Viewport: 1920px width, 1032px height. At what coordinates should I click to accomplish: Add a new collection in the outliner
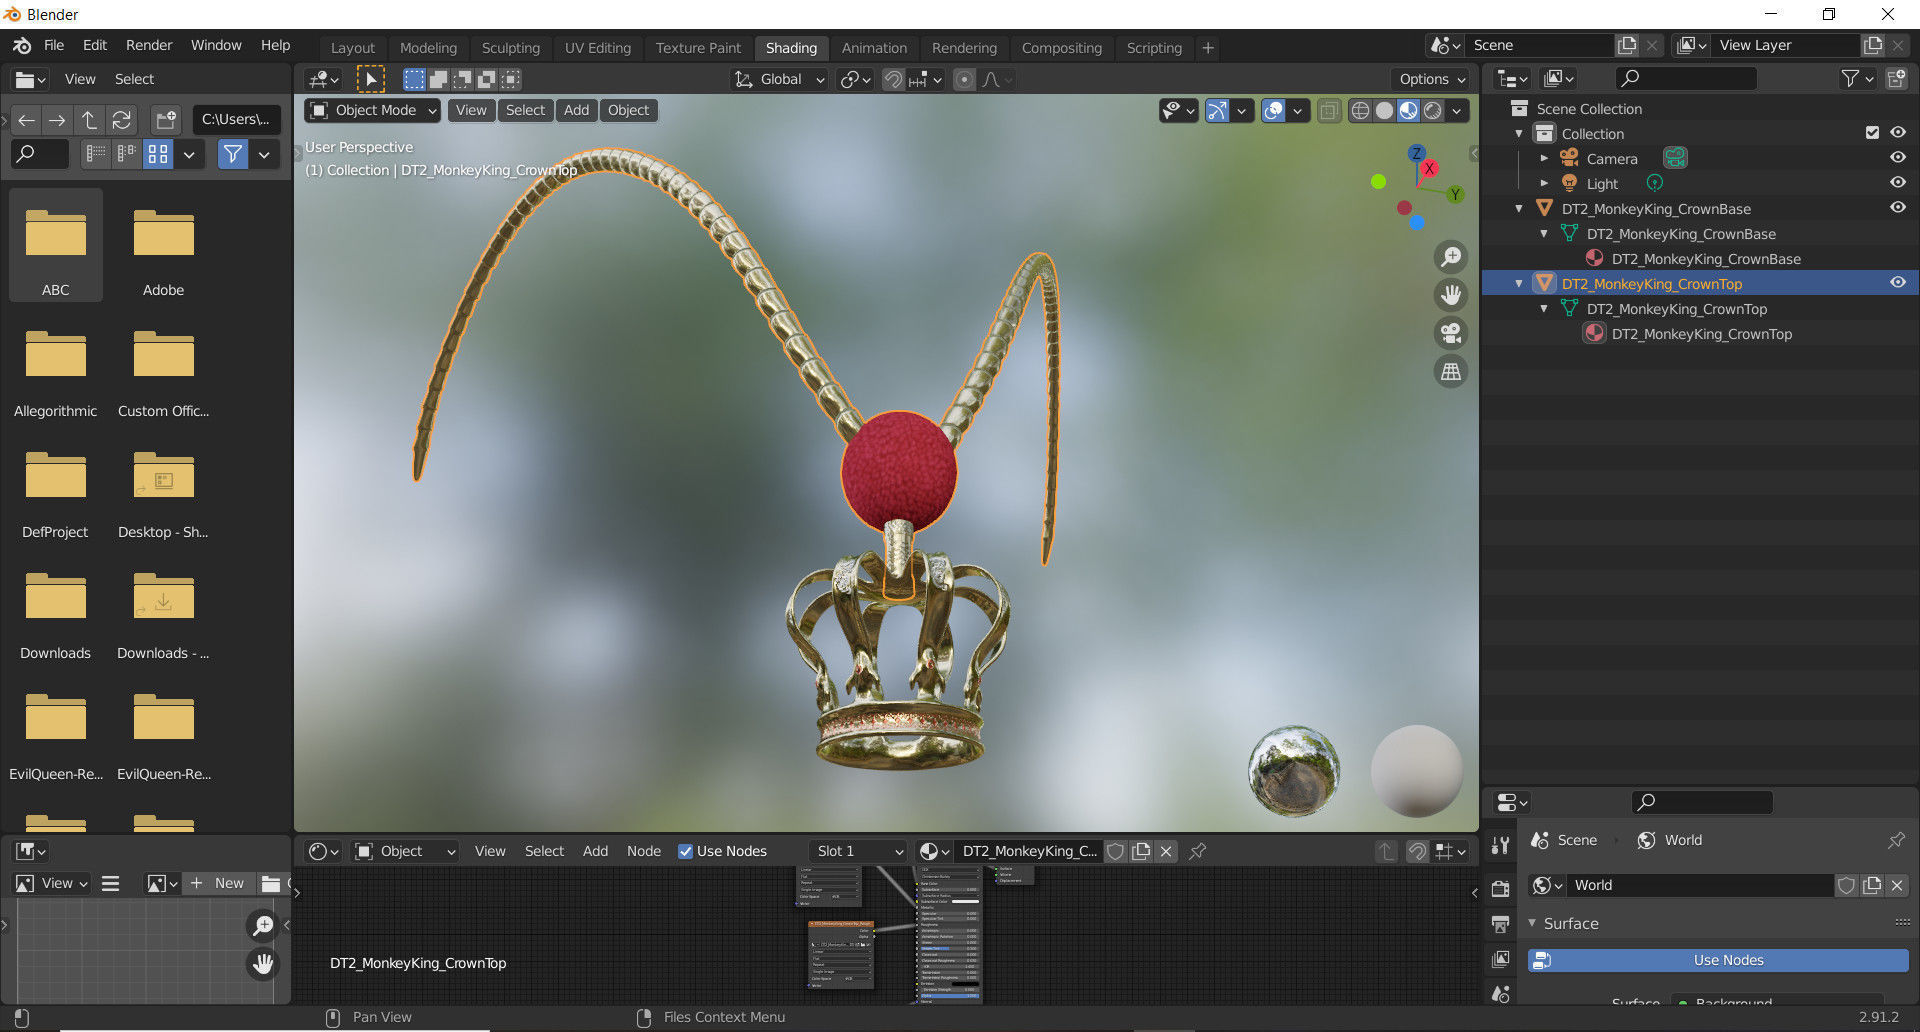1895,78
